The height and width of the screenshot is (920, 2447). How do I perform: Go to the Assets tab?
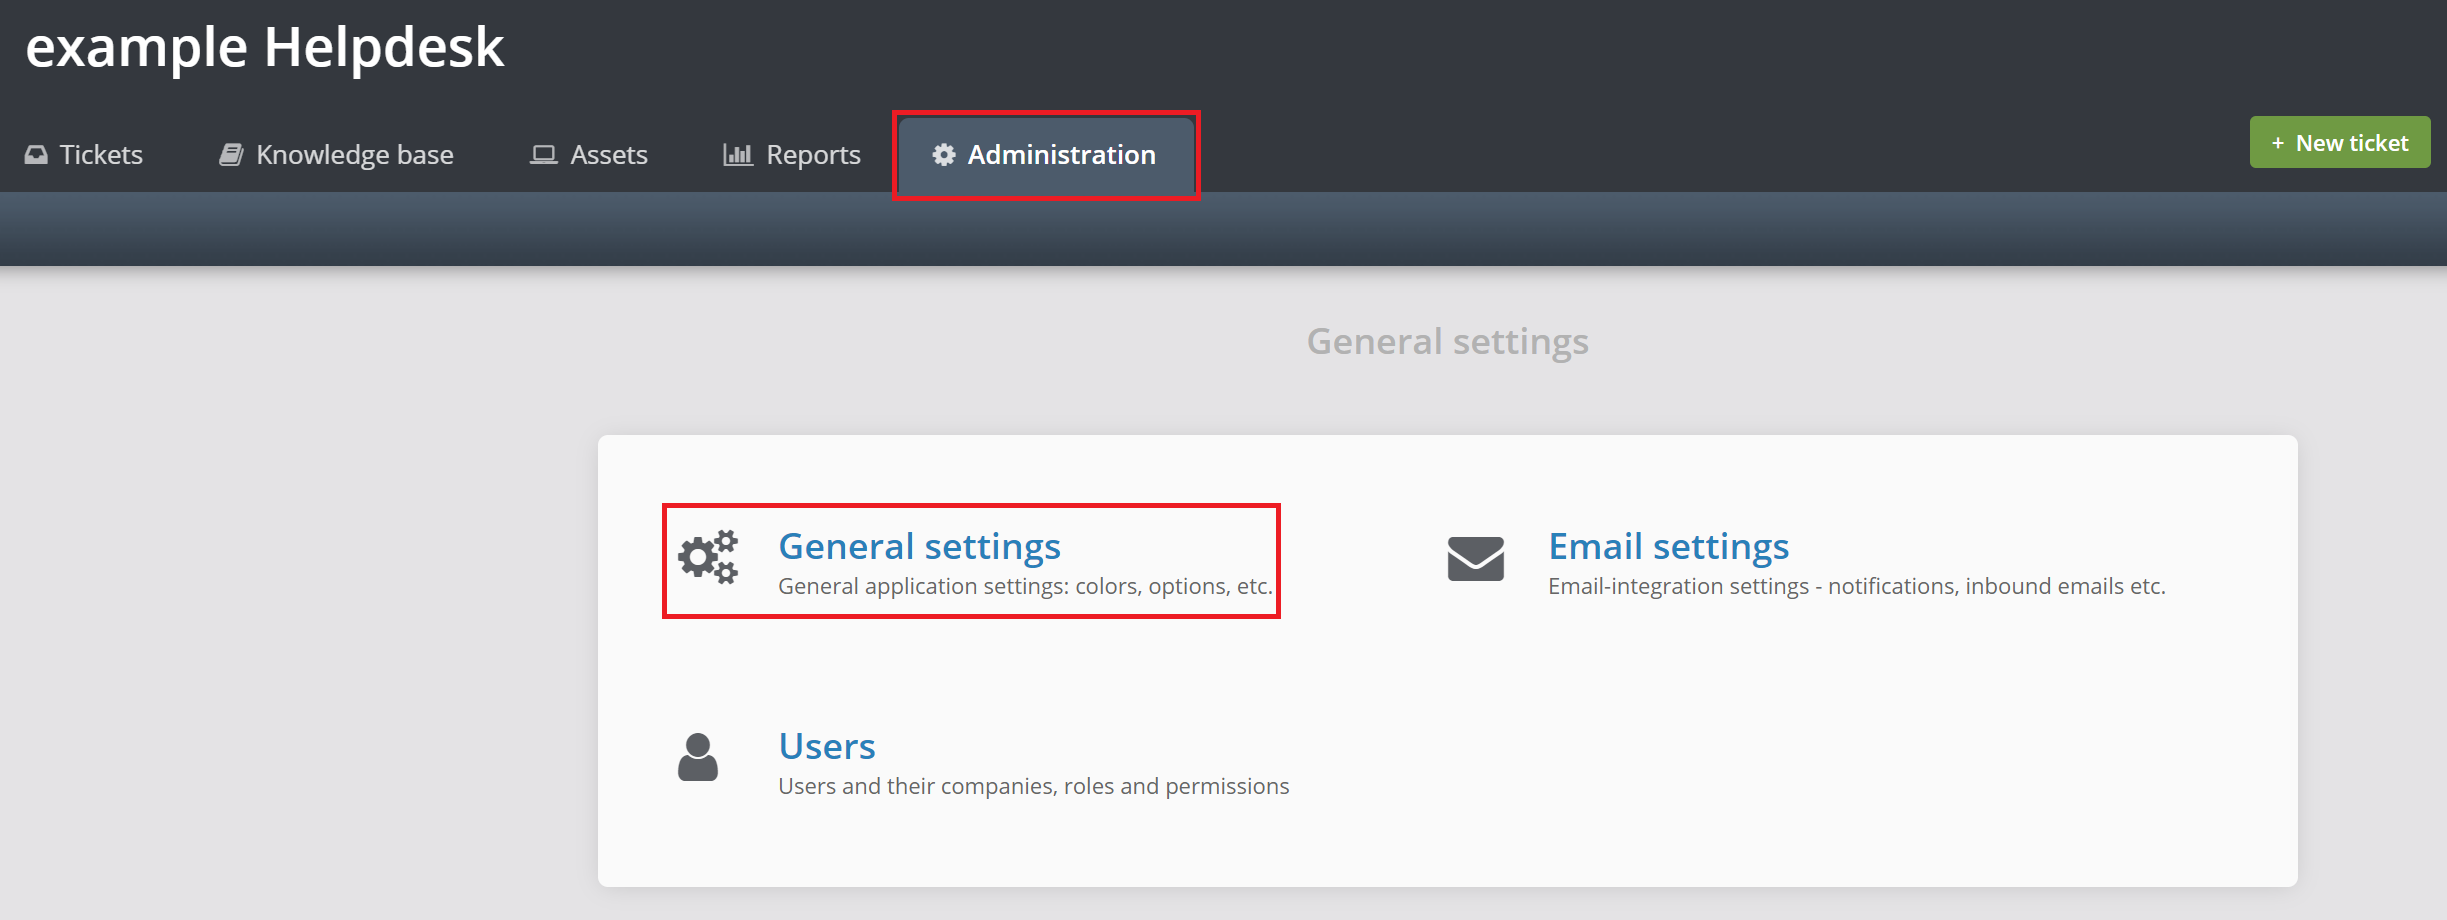point(608,155)
